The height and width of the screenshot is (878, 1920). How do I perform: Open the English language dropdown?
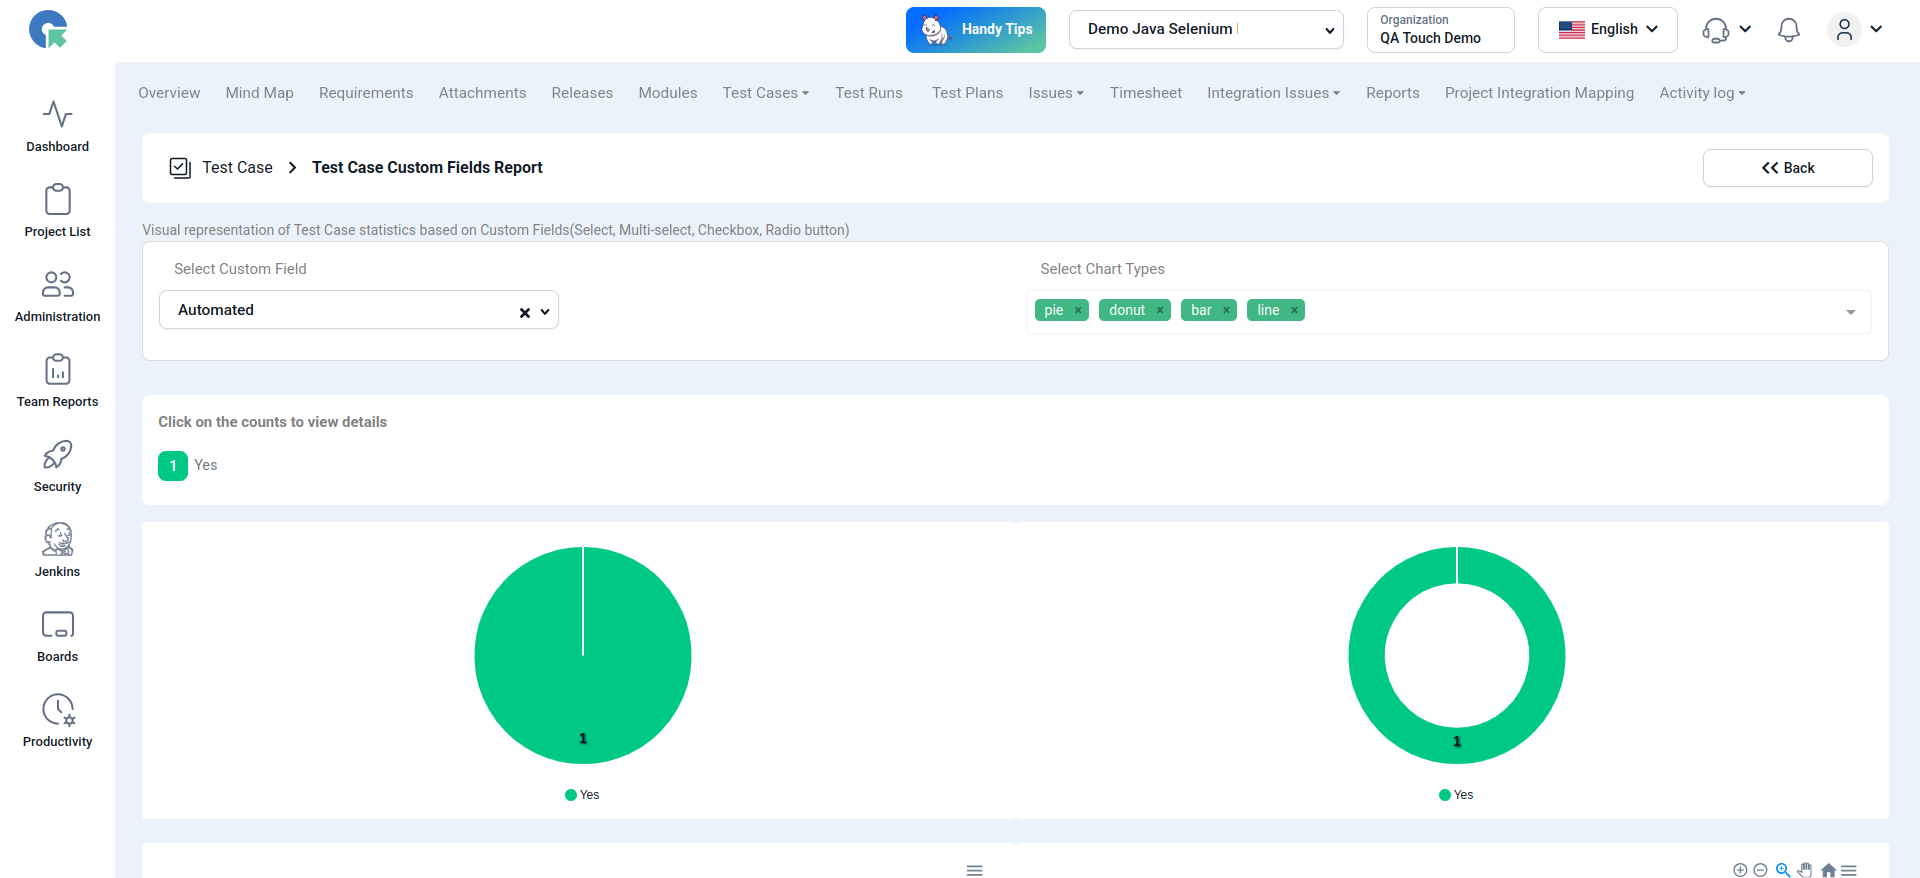pyautogui.click(x=1607, y=30)
